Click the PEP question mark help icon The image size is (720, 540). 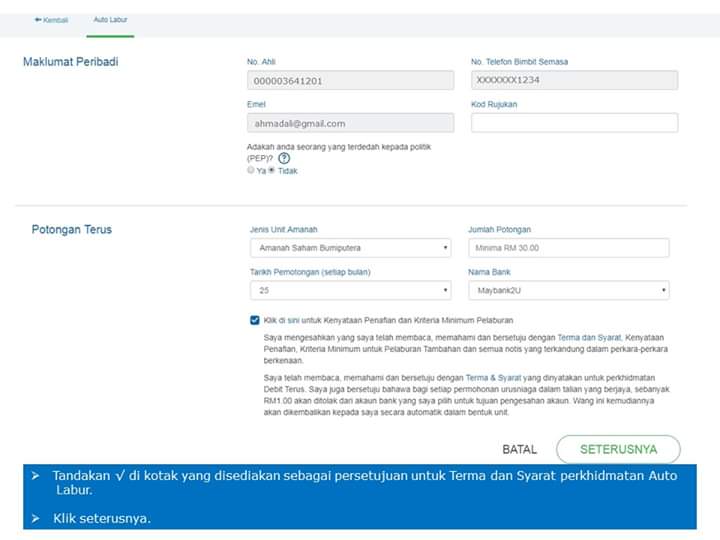(284, 158)
